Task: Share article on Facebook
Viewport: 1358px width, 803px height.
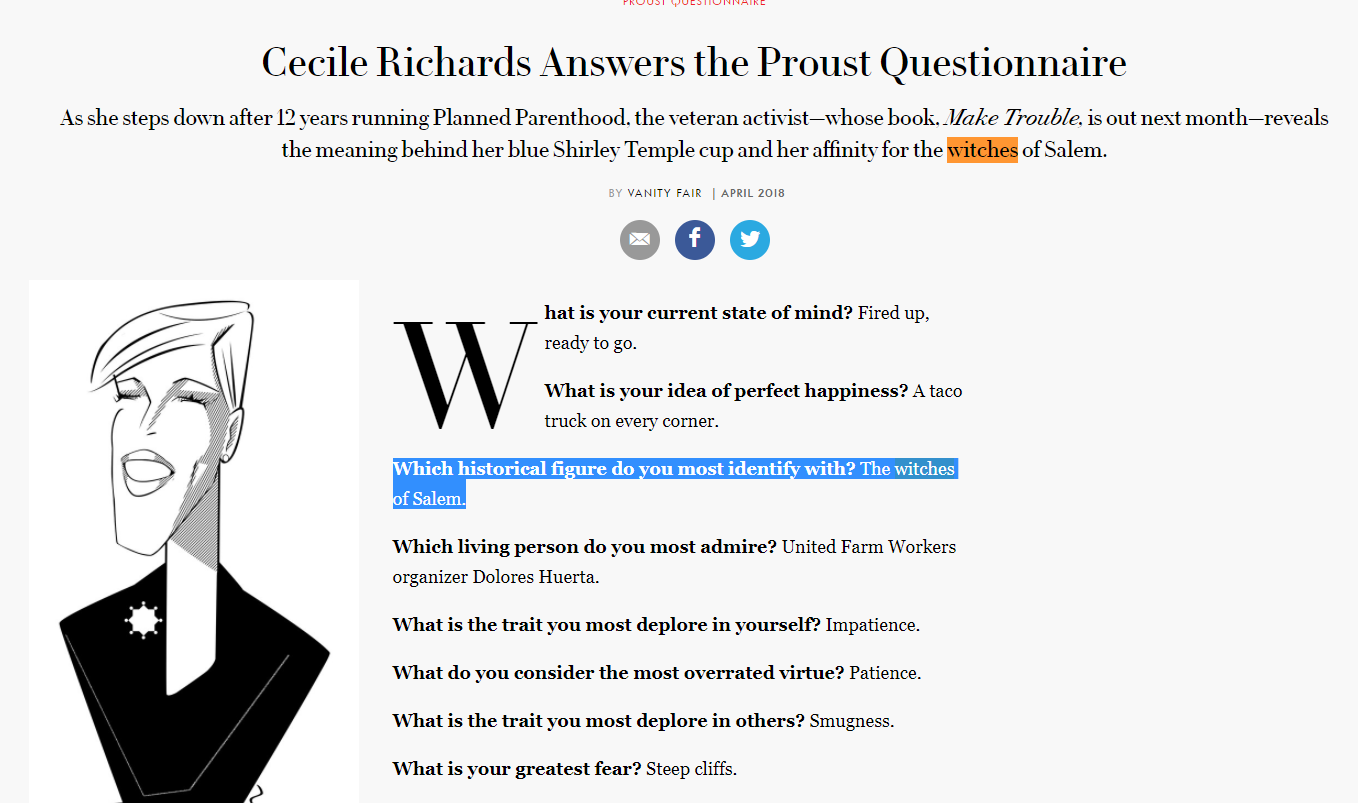Action: (x=695, y=240)
